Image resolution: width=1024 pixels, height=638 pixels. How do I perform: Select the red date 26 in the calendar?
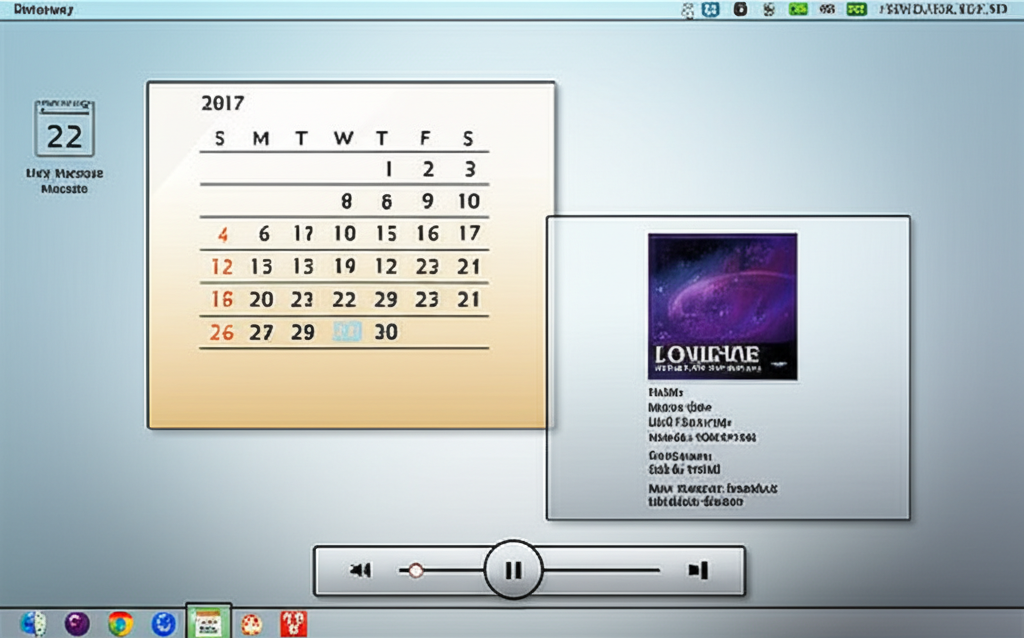222,333
